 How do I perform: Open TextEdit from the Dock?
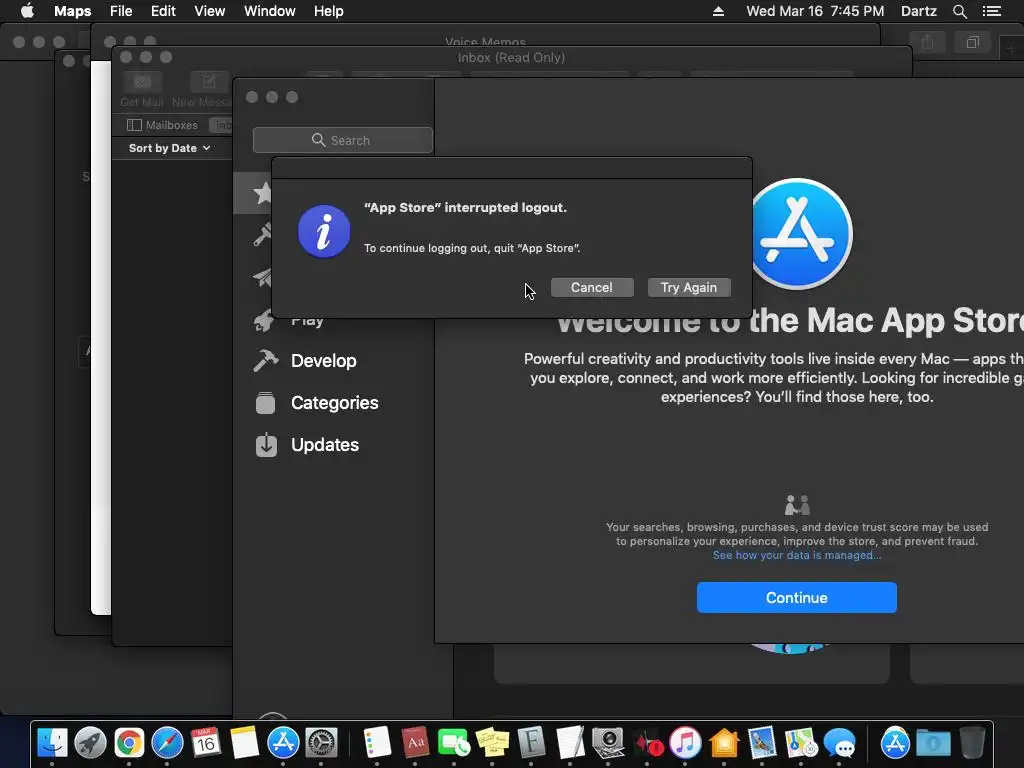569,743
